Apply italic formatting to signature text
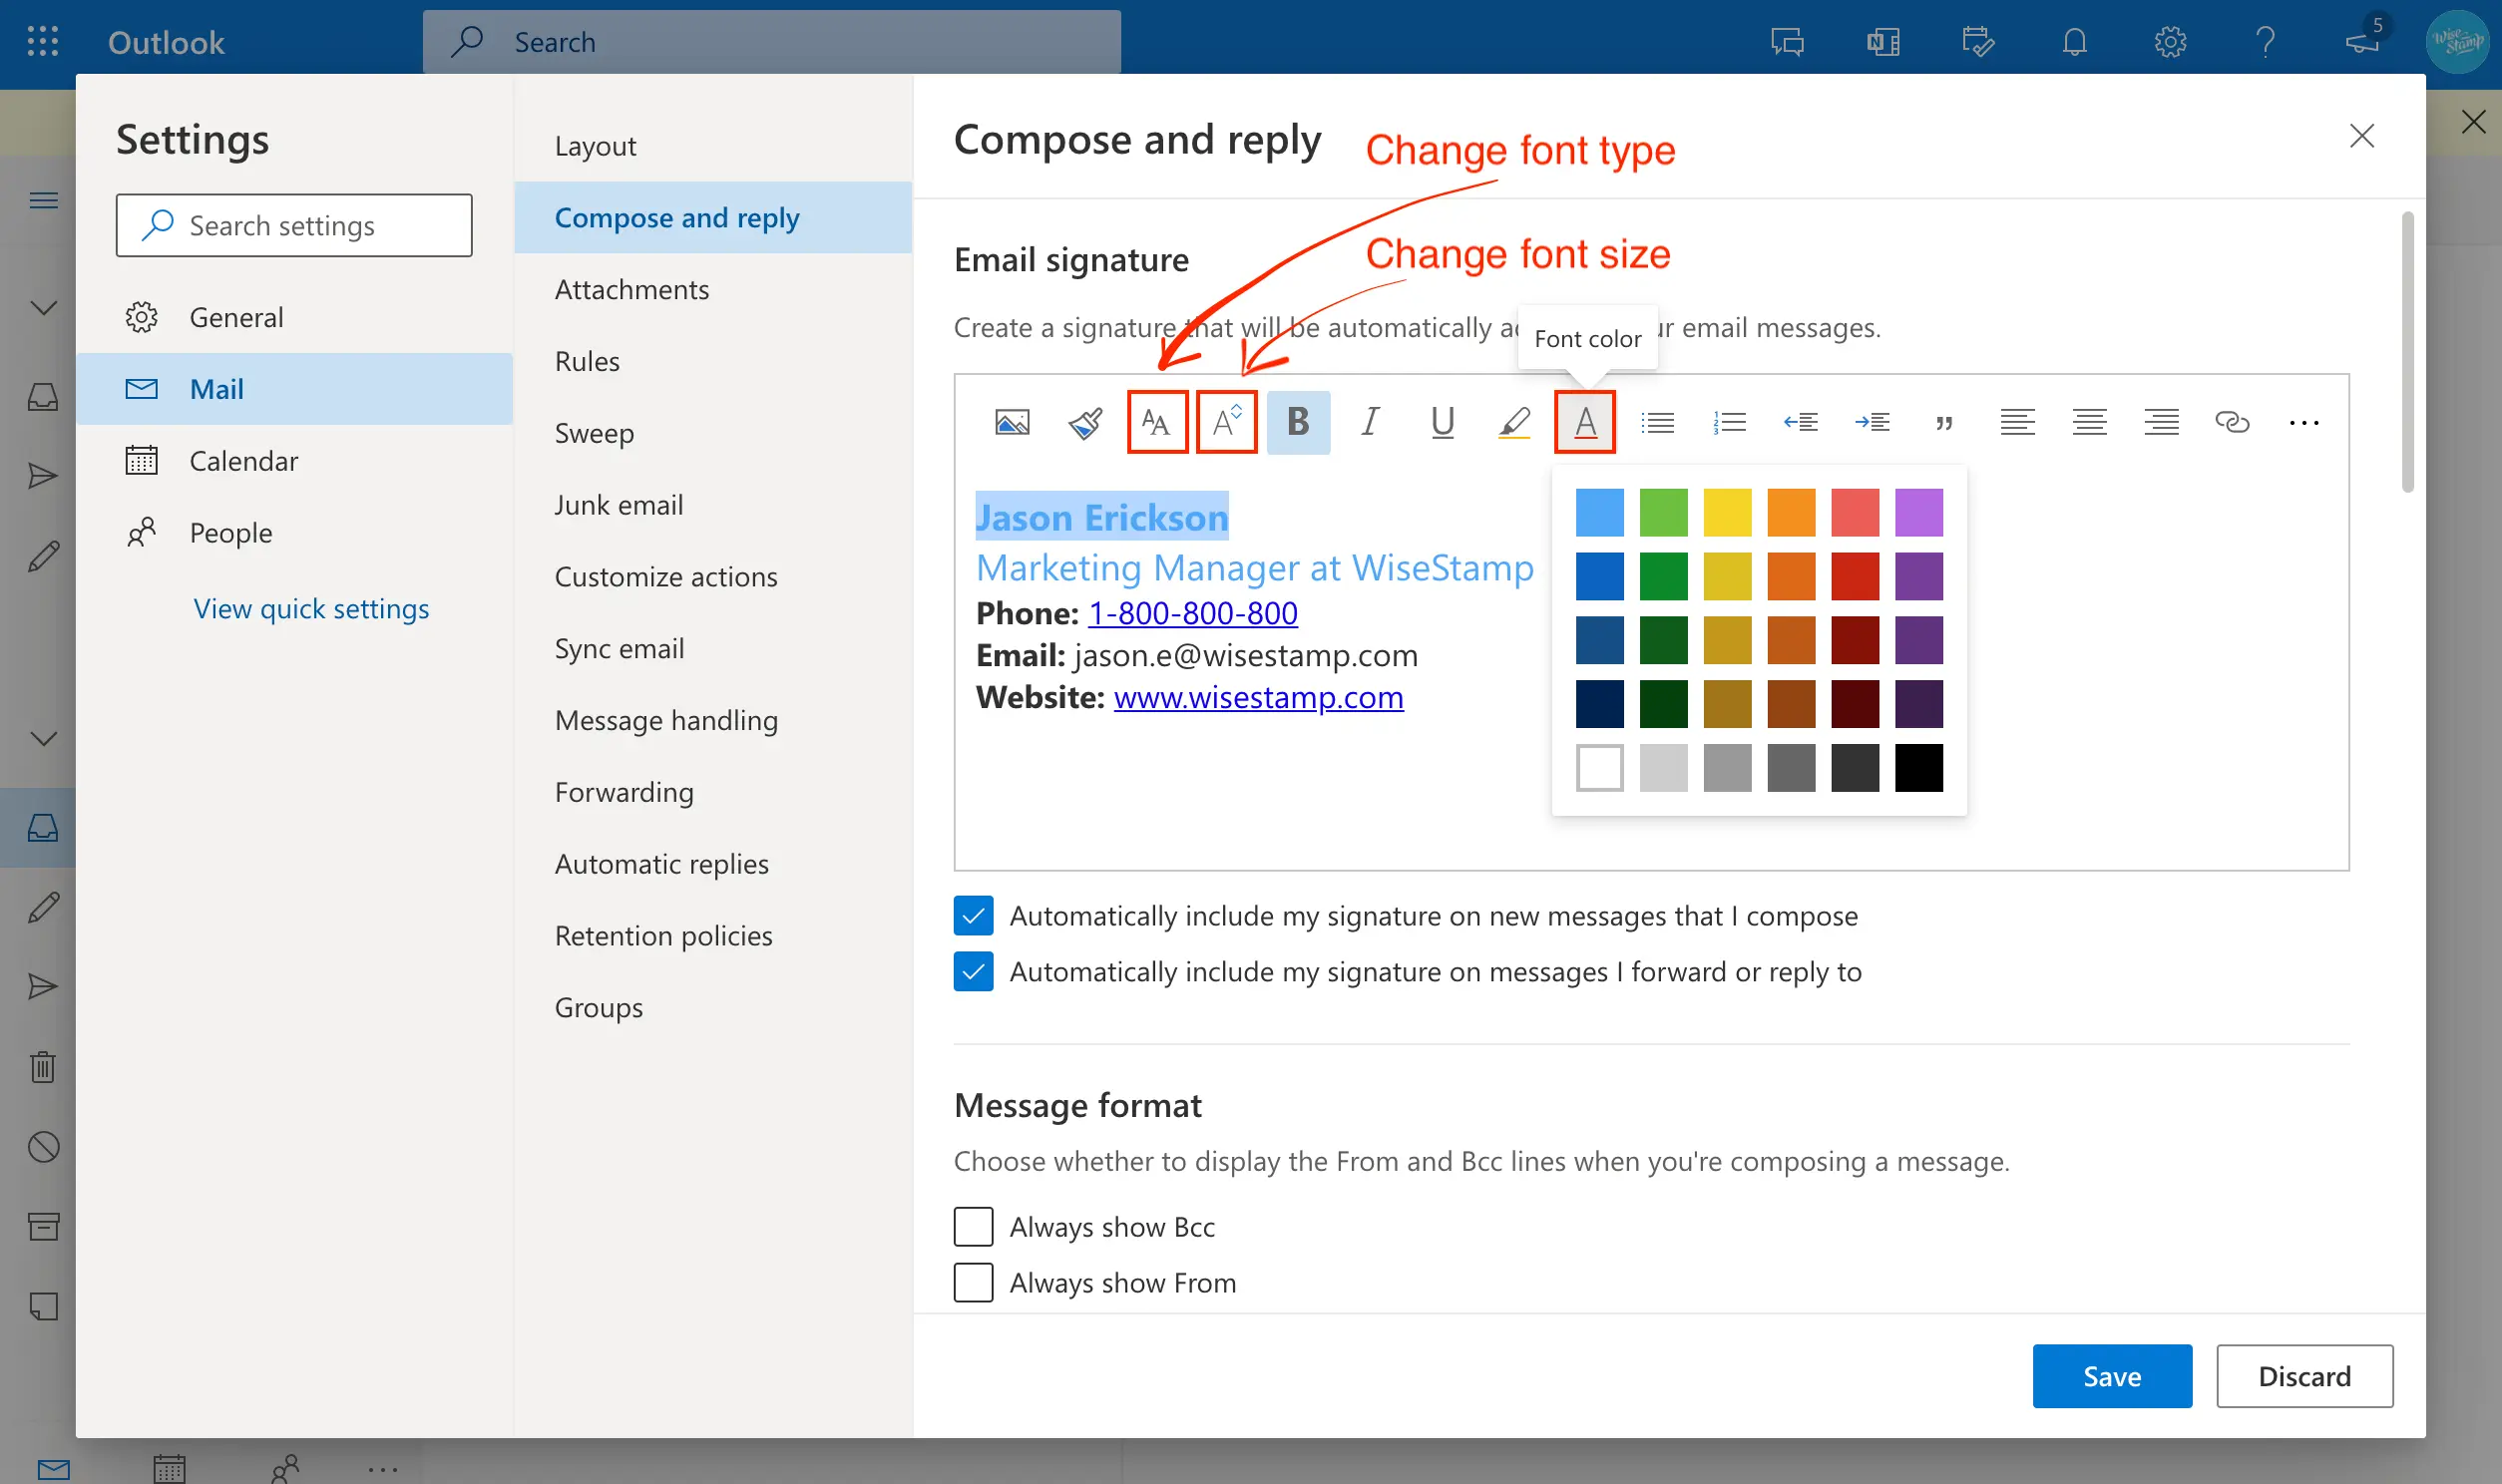 (x=1369, y=421)
